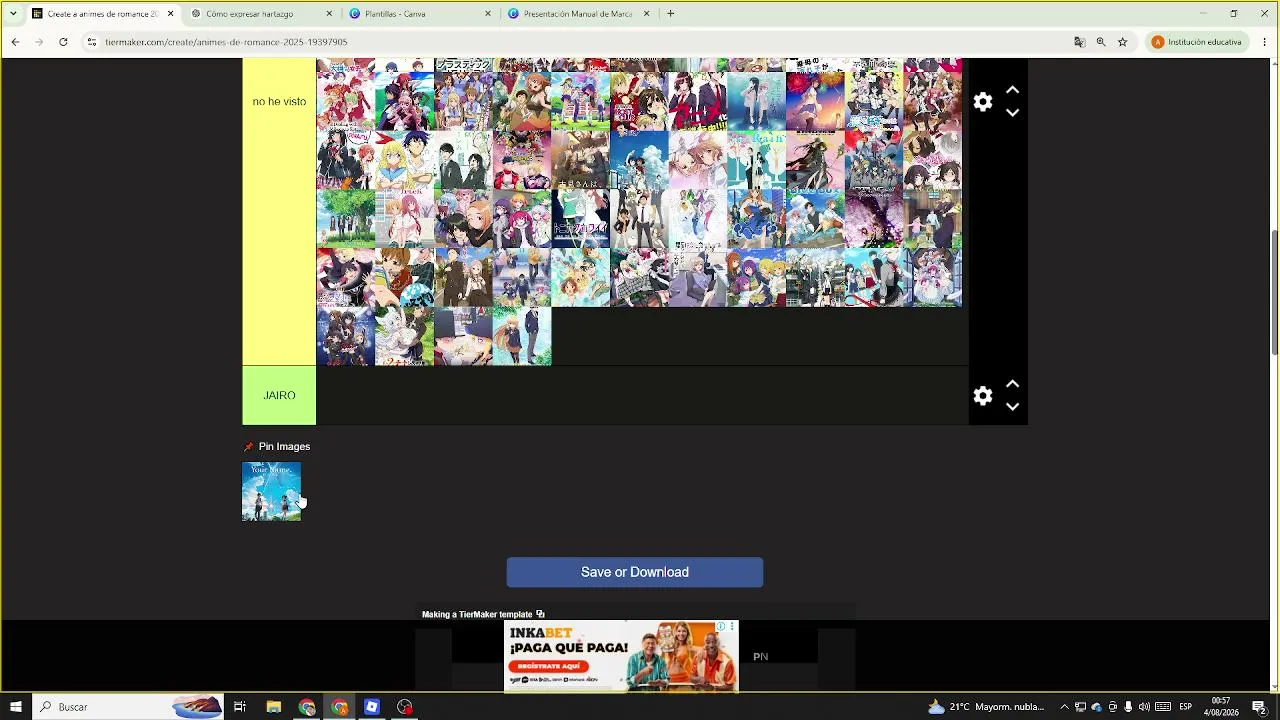Show hidden system tray icons
The image size is (1280, 720).
tap(1064, 707)
